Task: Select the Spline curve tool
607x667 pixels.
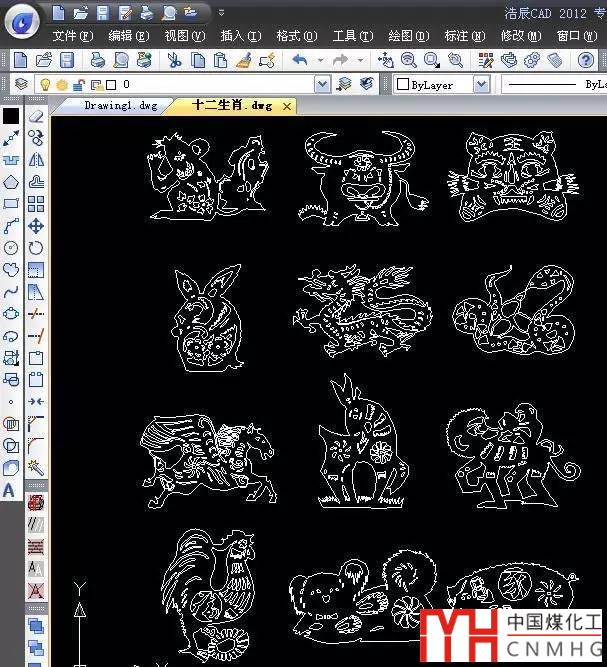Action: tap(11, 292)
